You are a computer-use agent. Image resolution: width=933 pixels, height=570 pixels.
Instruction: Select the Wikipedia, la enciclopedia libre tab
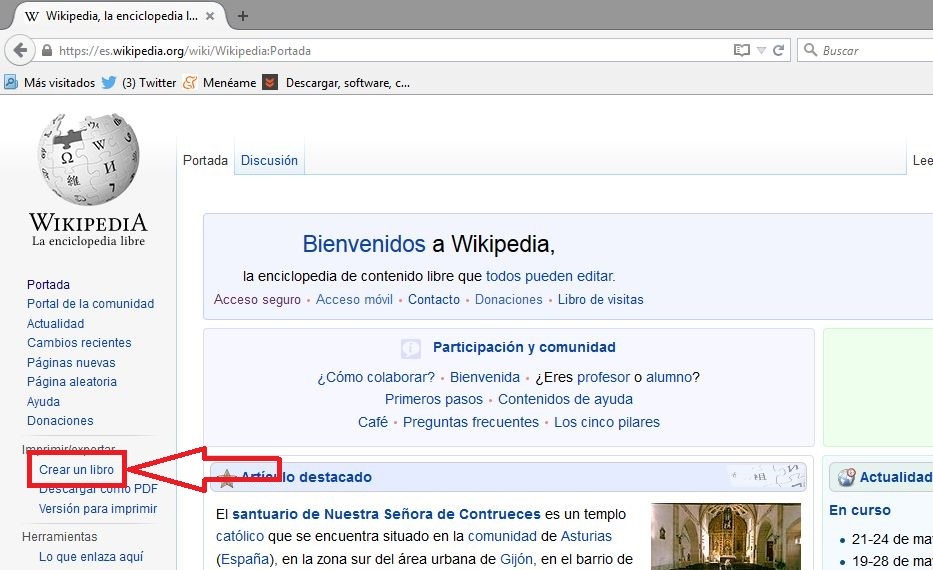coord(119,16)
